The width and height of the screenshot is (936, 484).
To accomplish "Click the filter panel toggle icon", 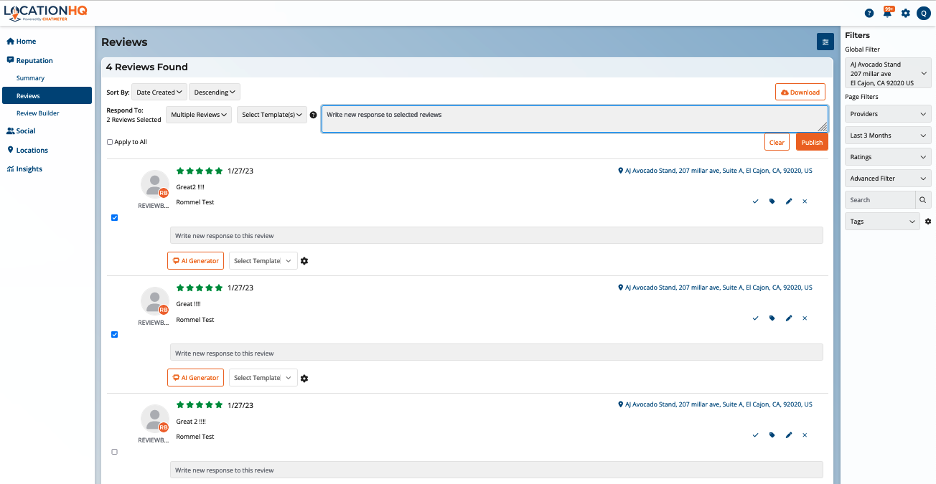I will (x=824, y=42).
